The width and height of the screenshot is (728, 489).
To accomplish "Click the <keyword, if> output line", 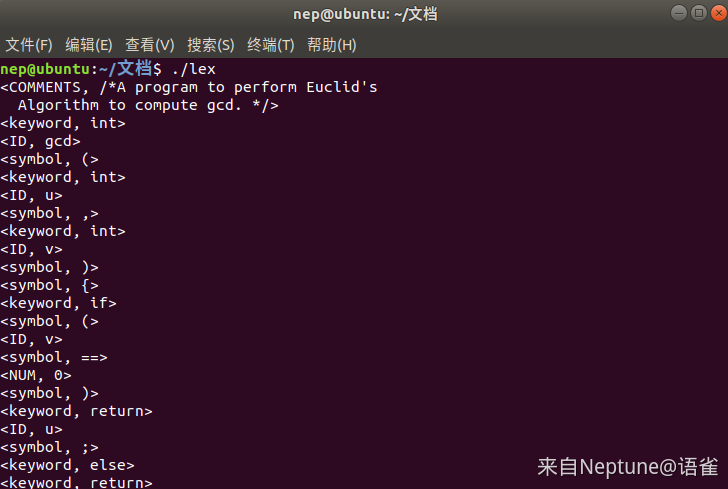I will pos(58,303).
